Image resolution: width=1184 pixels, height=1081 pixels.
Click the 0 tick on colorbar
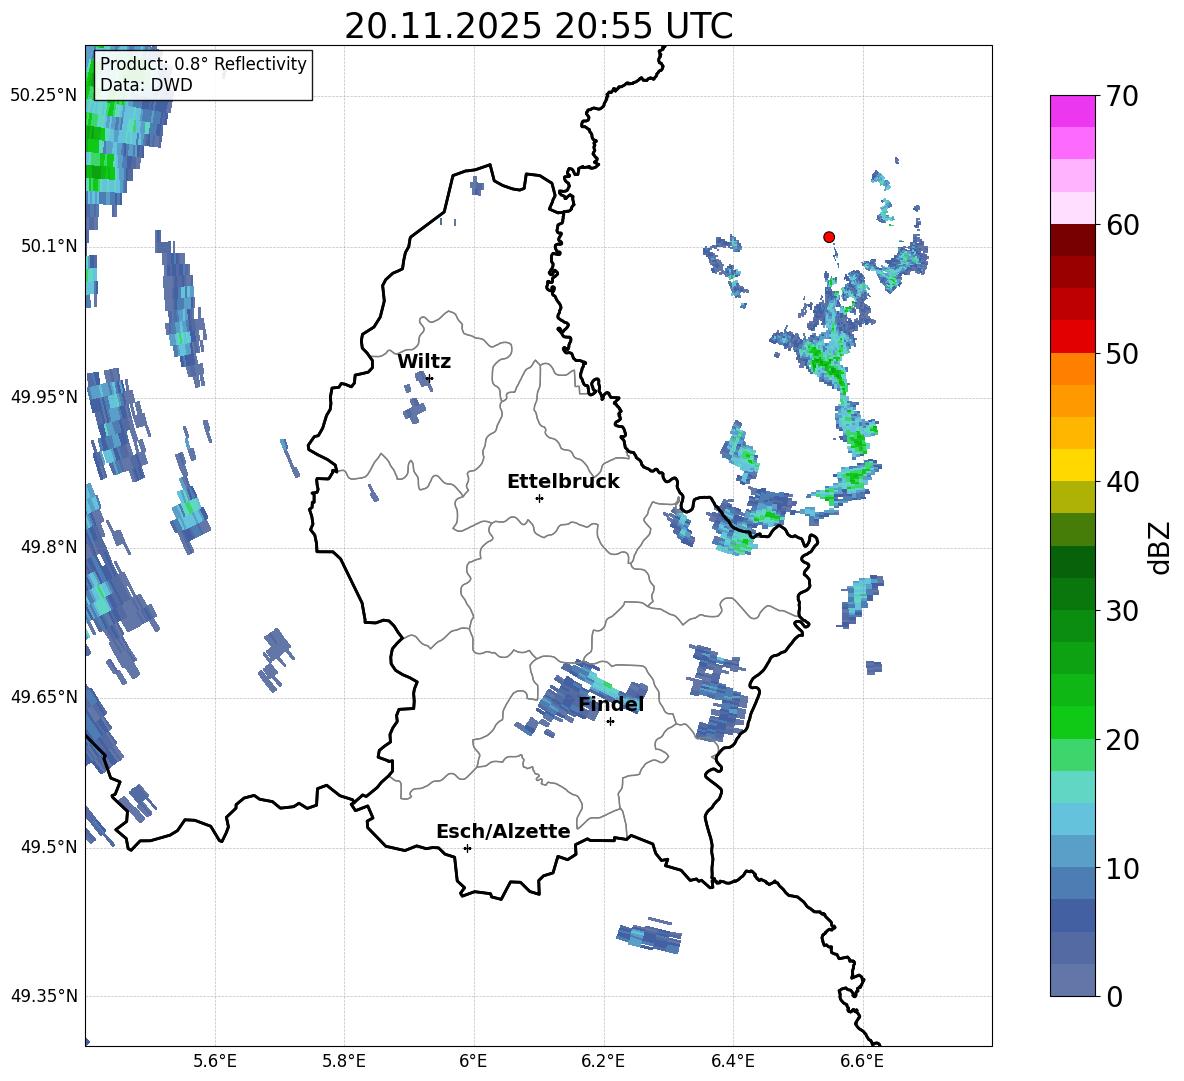pos(1115,997)
